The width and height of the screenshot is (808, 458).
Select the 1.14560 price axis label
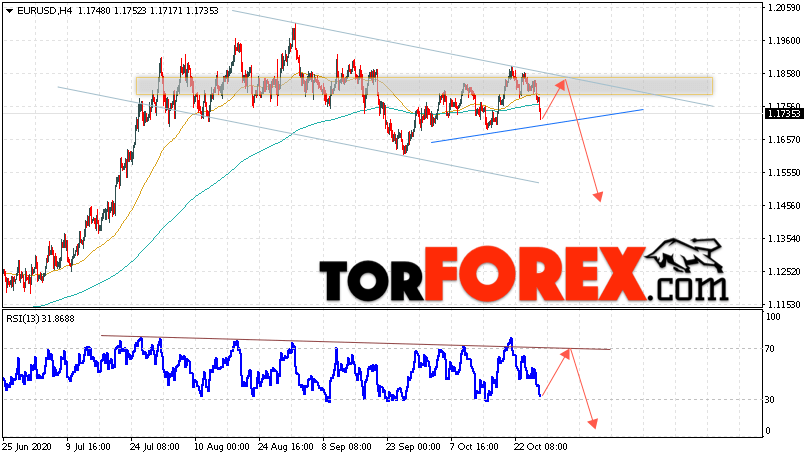tap(784, 206)
